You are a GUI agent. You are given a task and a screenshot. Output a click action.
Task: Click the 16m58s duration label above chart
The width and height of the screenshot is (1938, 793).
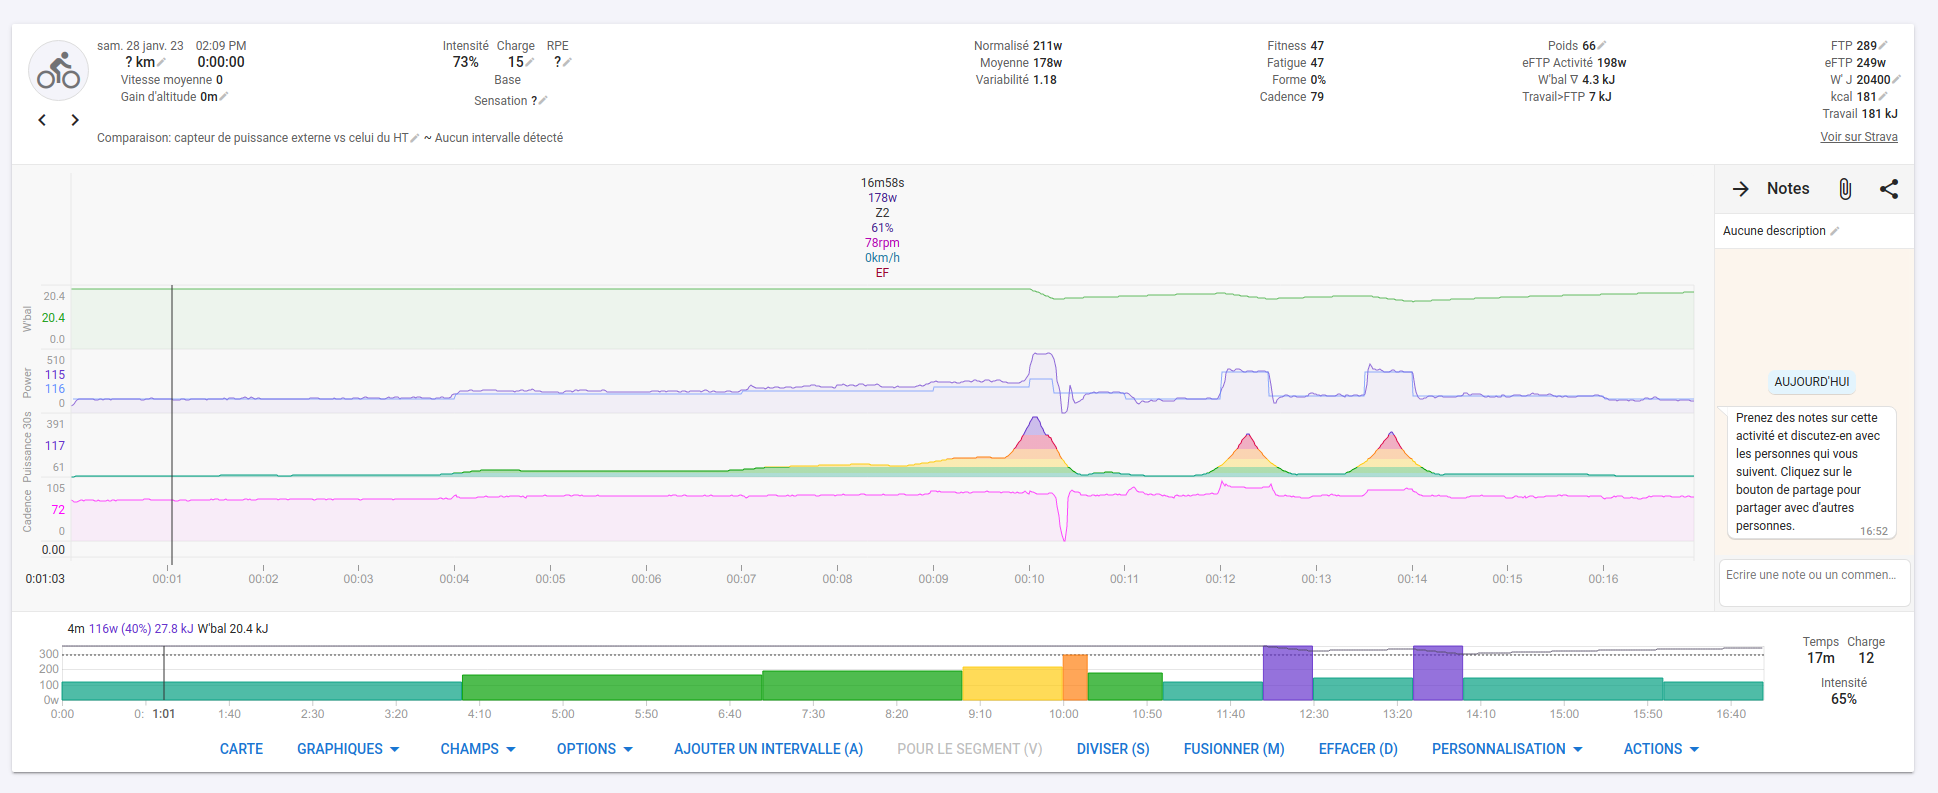click(882, 183)
